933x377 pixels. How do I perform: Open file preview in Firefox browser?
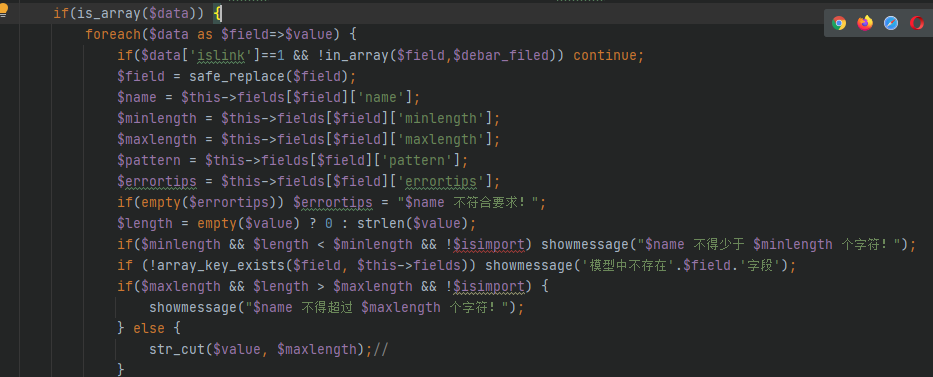pos(865,24)
